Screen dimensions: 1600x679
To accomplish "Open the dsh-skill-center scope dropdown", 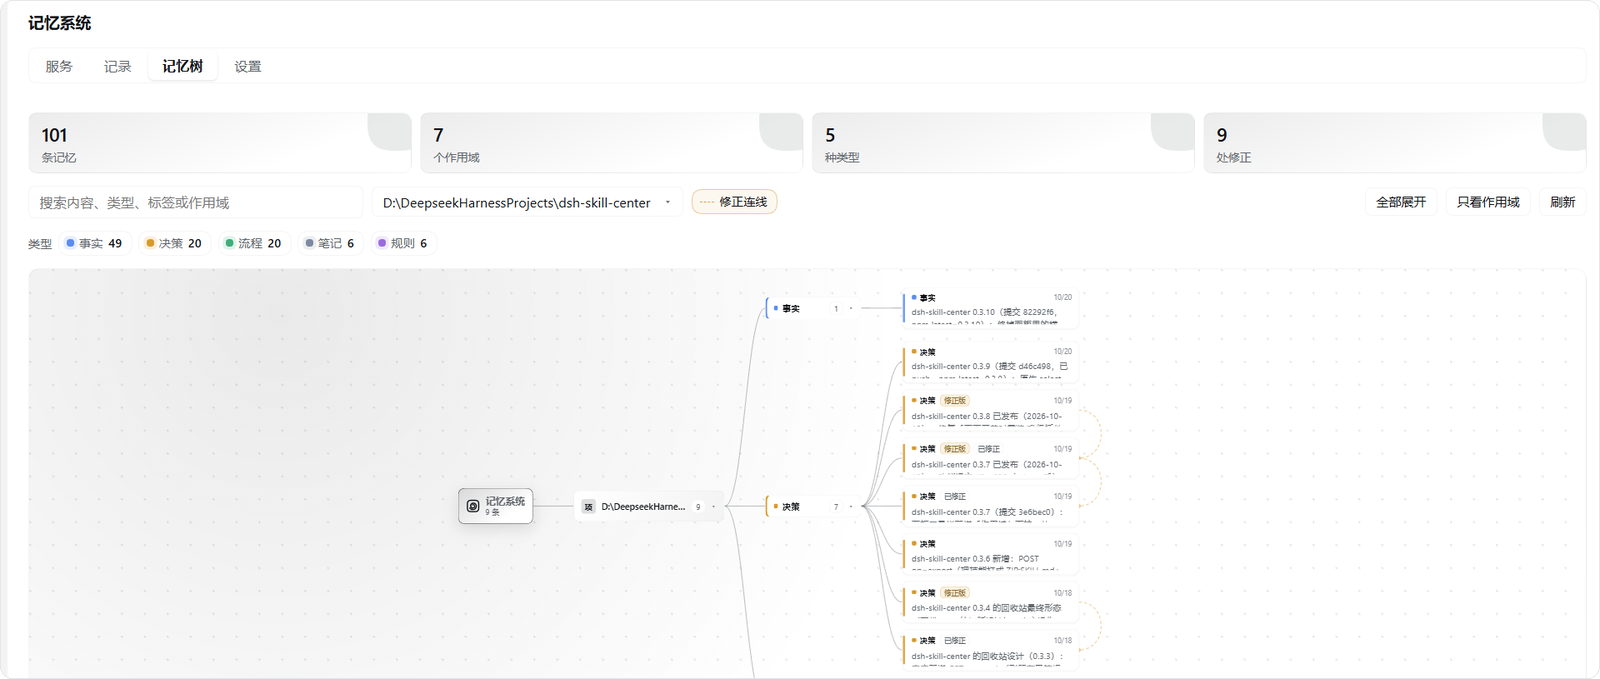I will [527, 202].
